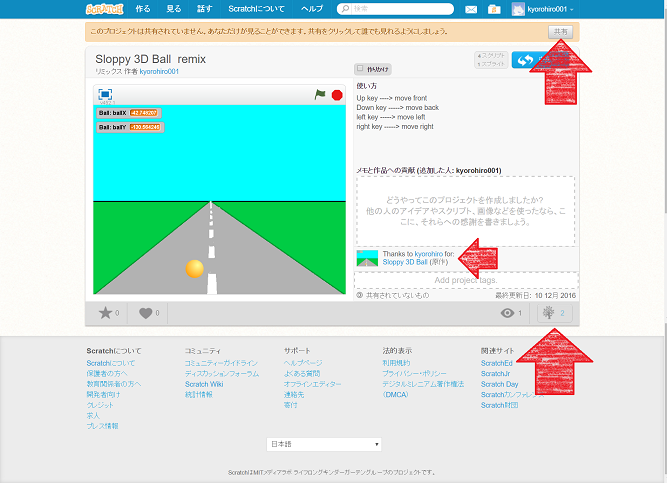Click the 共有 share button
This screenshot has height=483, width=667.
click(560, 32)
